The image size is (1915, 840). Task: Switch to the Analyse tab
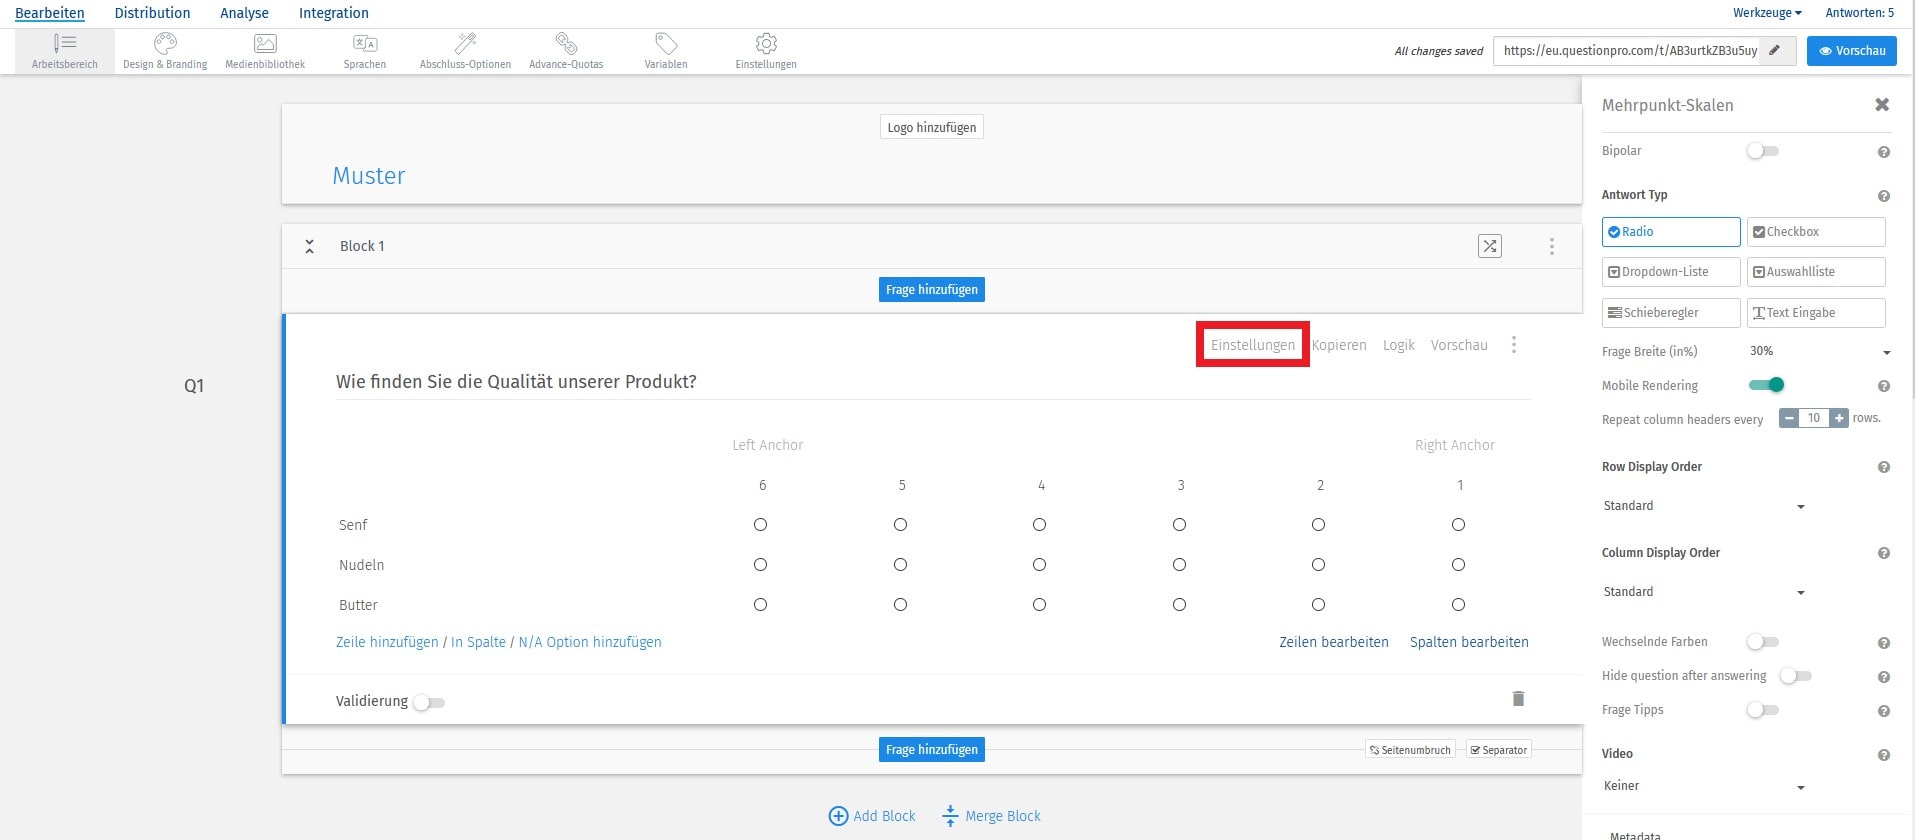(x=244, y=13)
